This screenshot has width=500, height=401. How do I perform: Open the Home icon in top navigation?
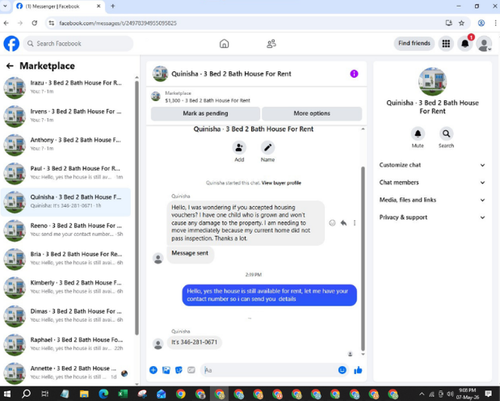pyautogui.click(x=224, y=44)
